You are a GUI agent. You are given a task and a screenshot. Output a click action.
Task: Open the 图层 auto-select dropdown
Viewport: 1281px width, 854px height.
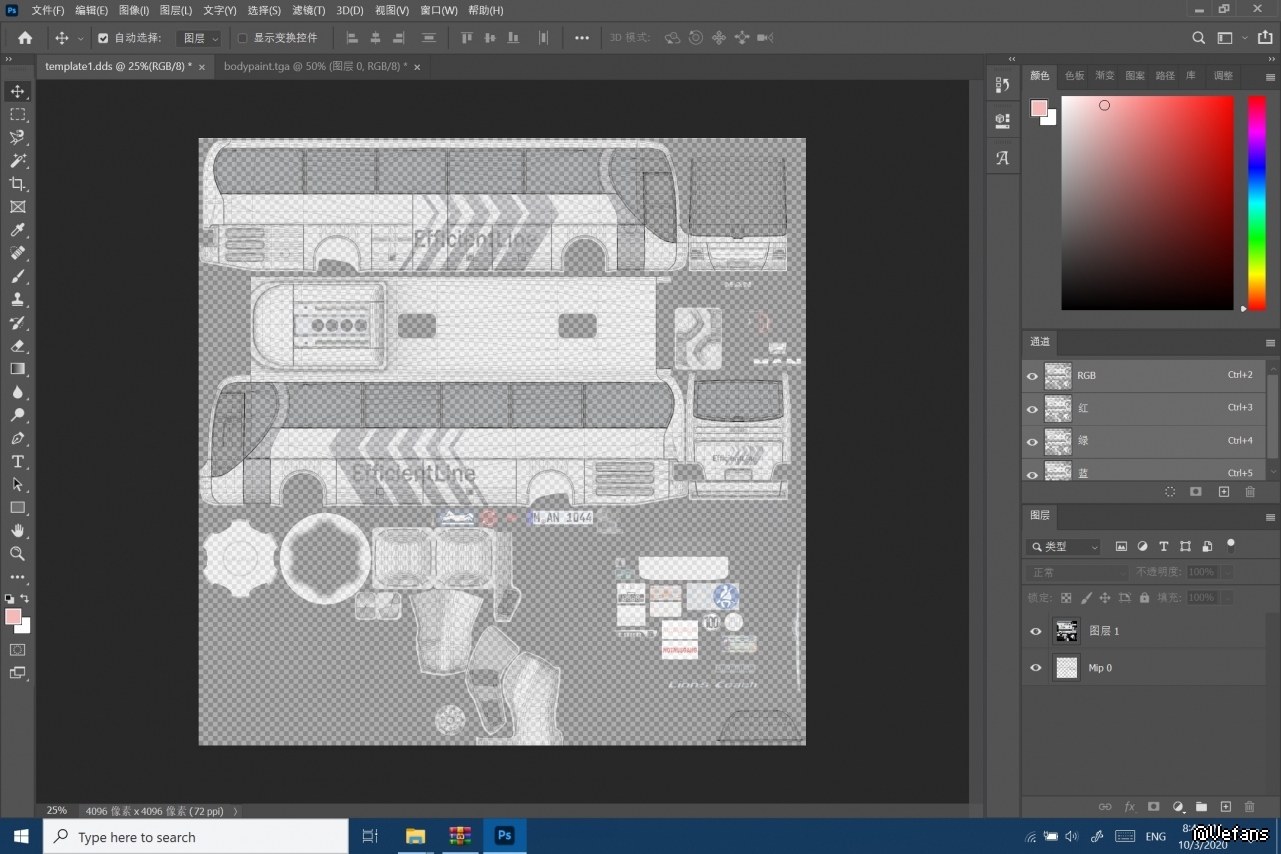[x=199, y=38]
